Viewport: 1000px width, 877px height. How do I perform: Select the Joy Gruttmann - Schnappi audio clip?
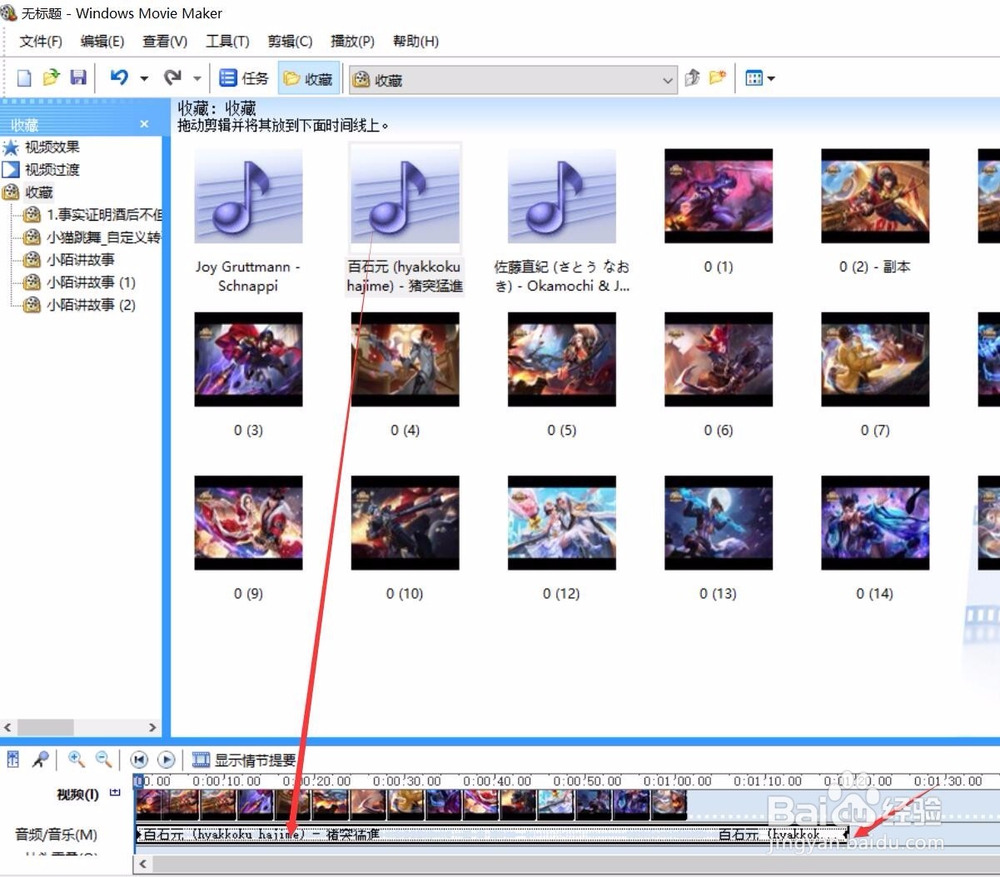[248, 196]
